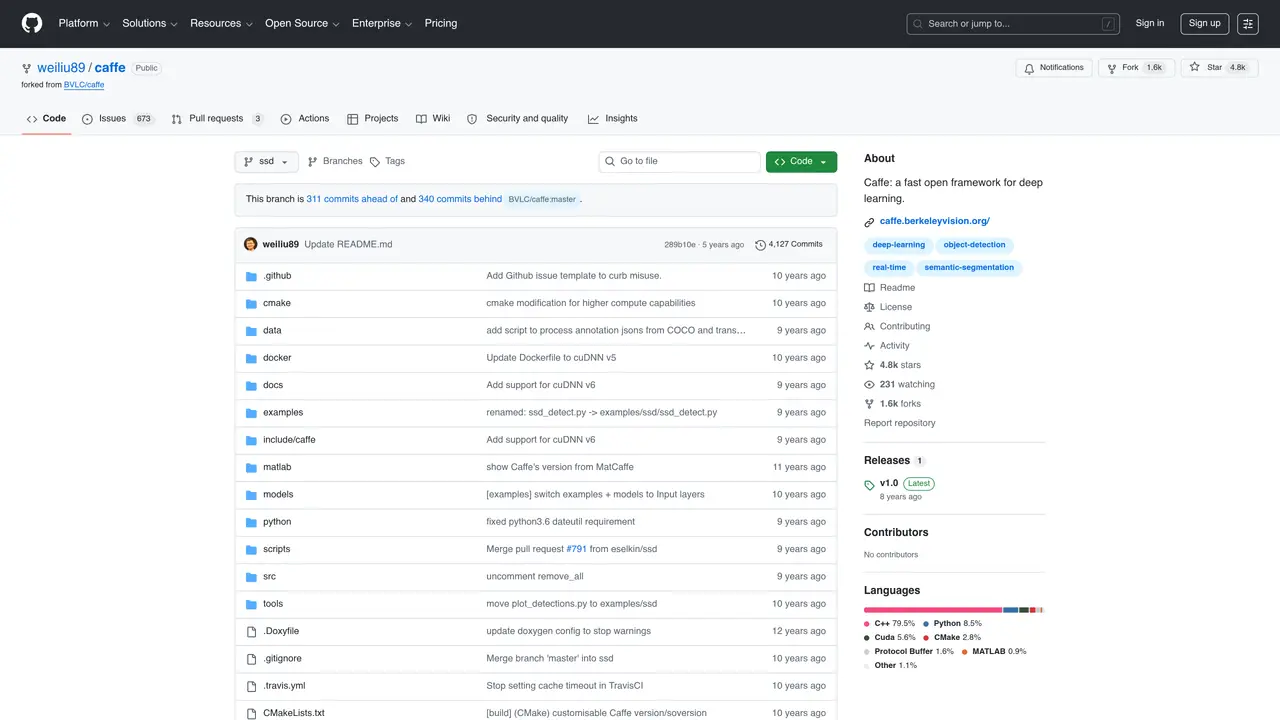This screenshot has width=1280, height=720.
Task: Switch to the Actions tab
Action: [305, 119]
